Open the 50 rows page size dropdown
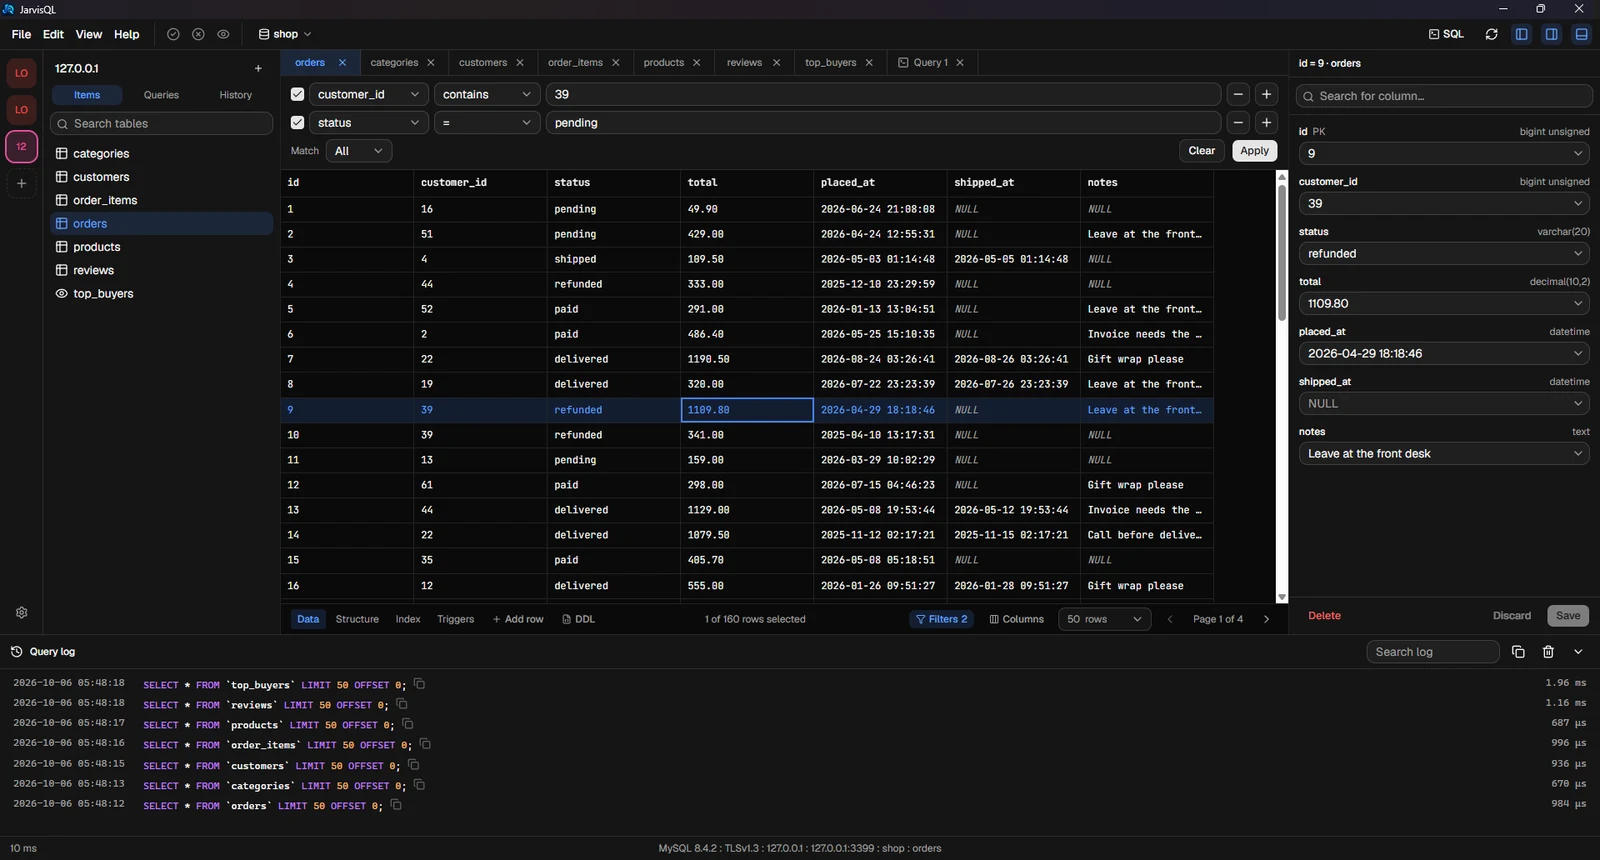Viewport: 1600px width, 860px height. [x=1104, y=619]
